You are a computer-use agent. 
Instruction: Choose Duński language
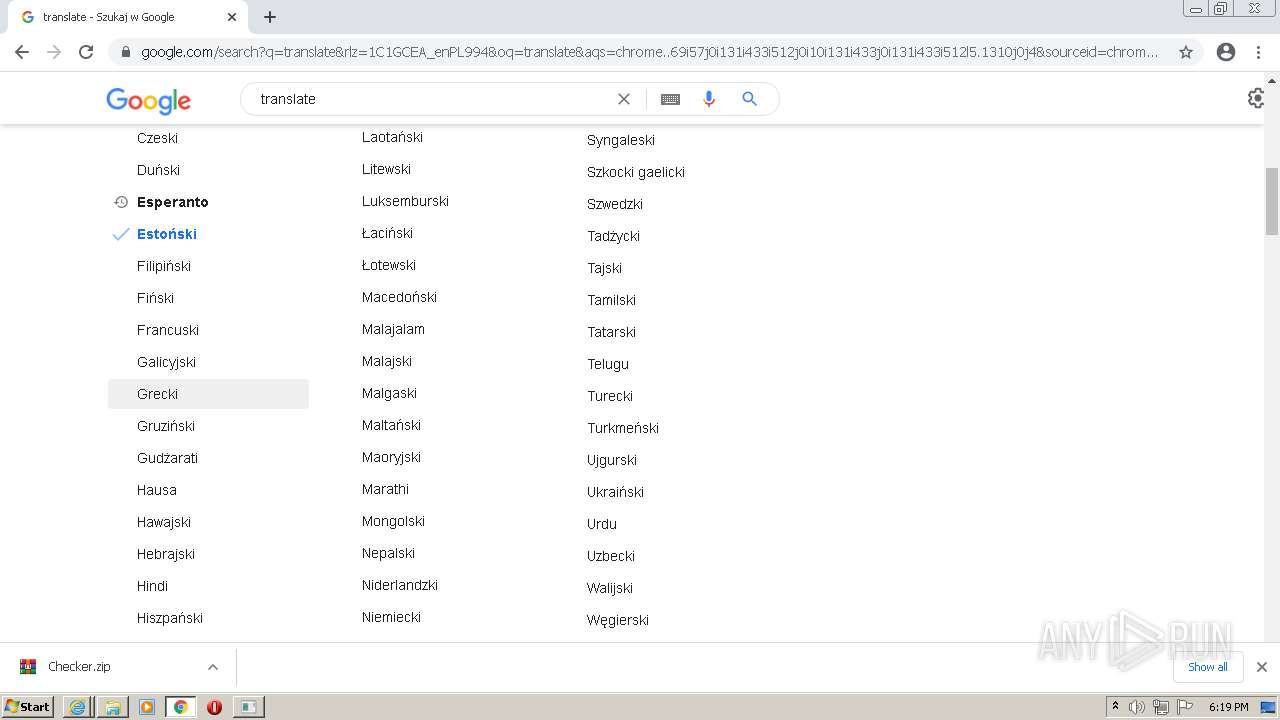tap(158, 170)
